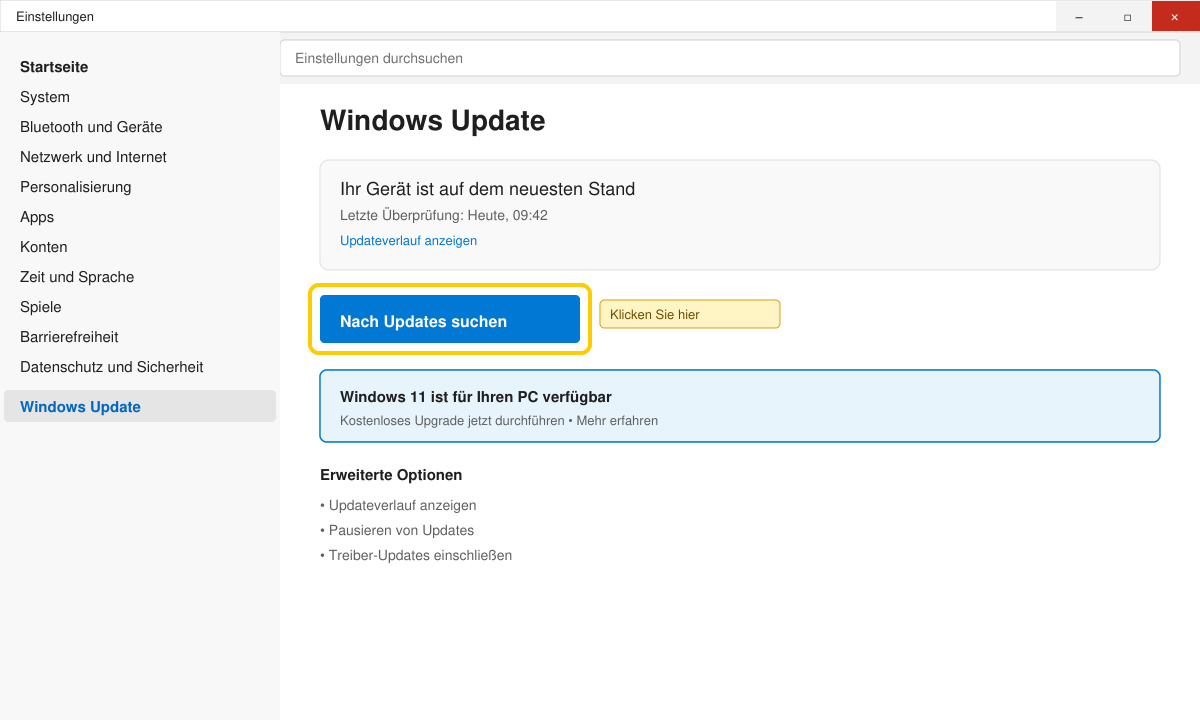Open the Apps settings category

click(x=37, y=217)
